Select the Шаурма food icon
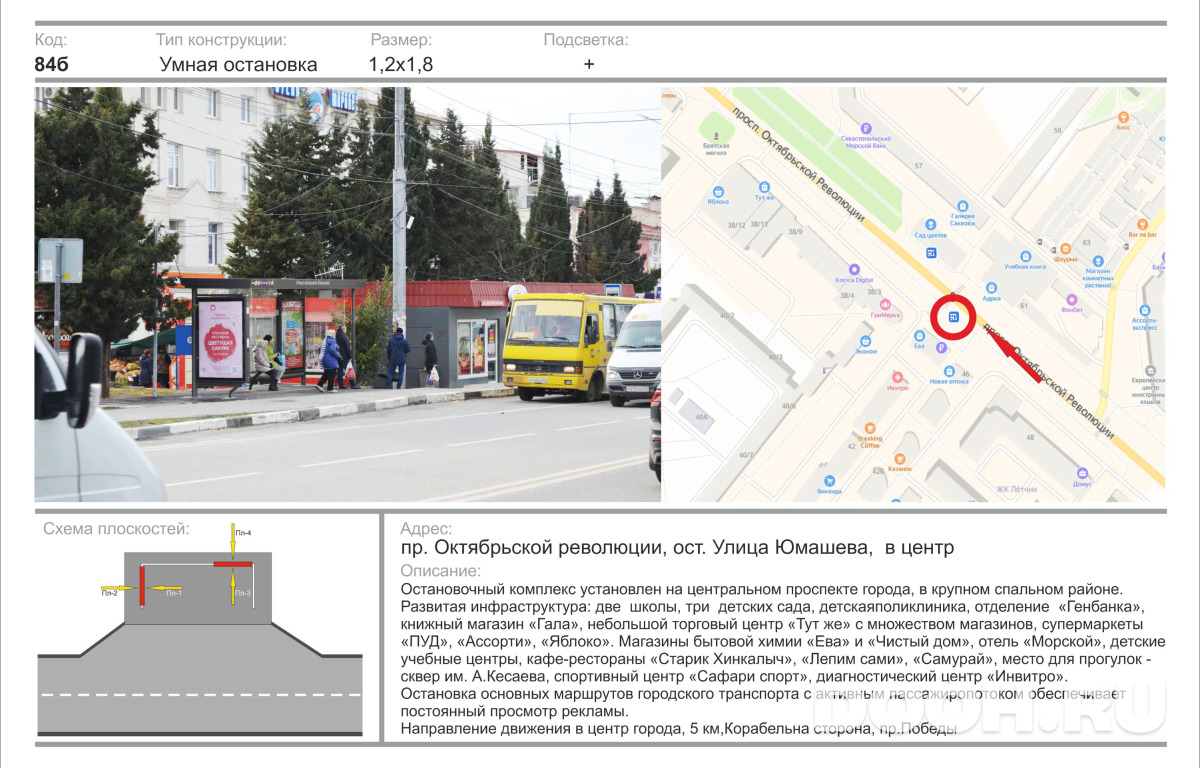Image resolution: width=1200 pixels, height=768 pixels. [1065, 248]
